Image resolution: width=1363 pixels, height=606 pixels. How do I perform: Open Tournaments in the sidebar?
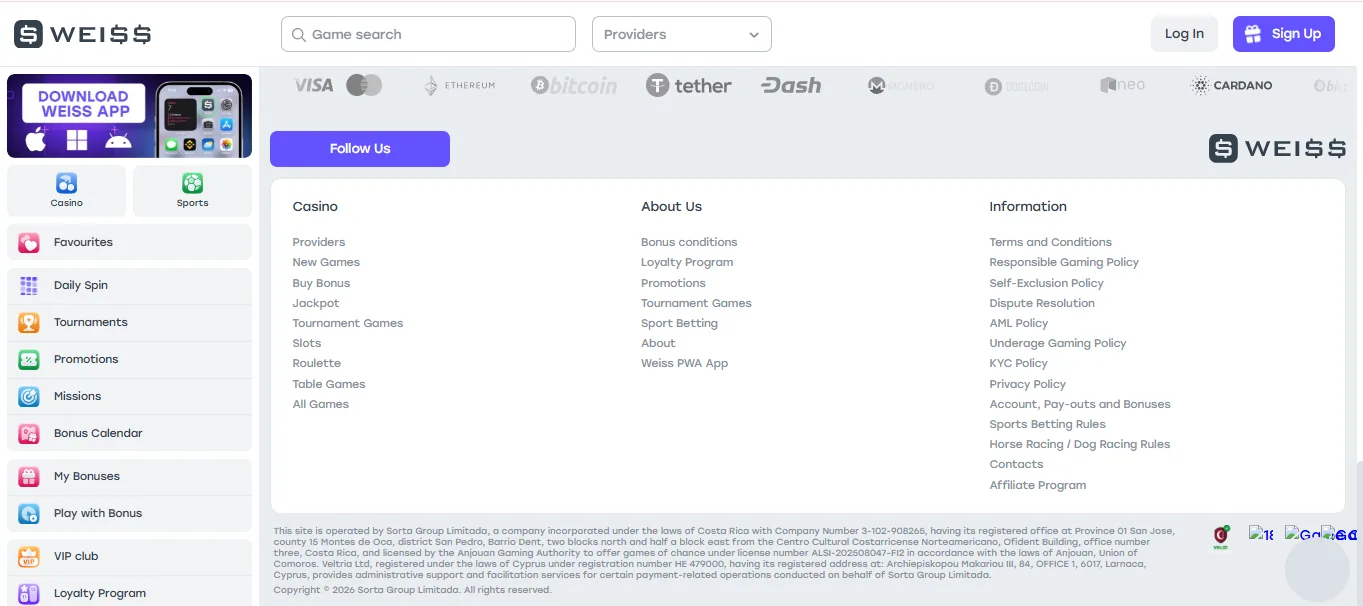coord(129,322)
